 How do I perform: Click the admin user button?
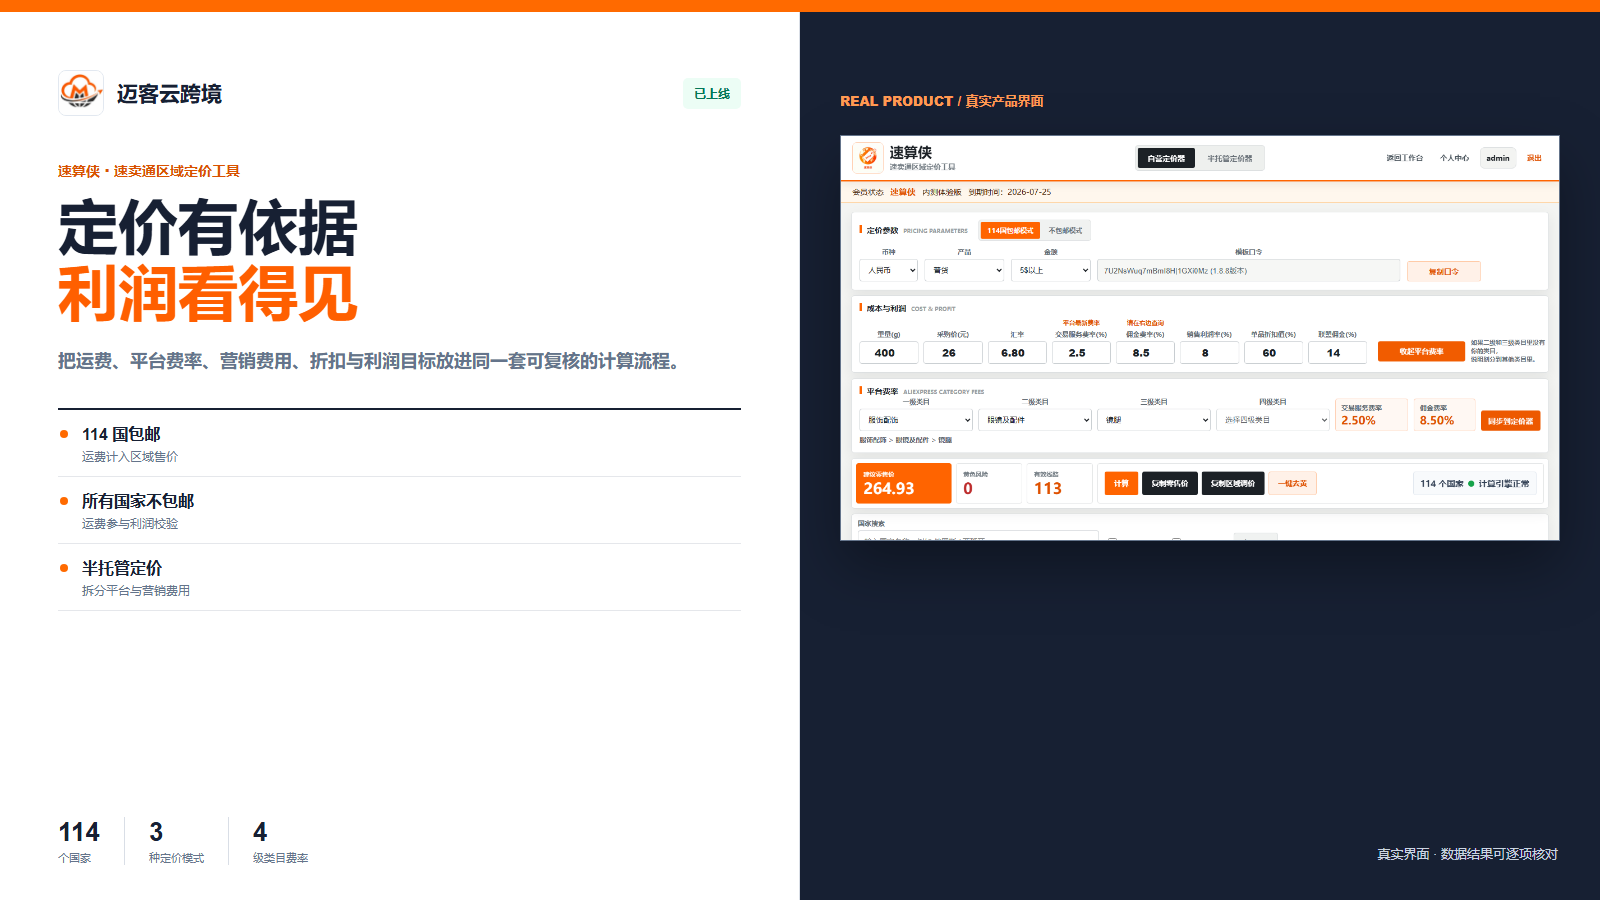click(1498, 158)
